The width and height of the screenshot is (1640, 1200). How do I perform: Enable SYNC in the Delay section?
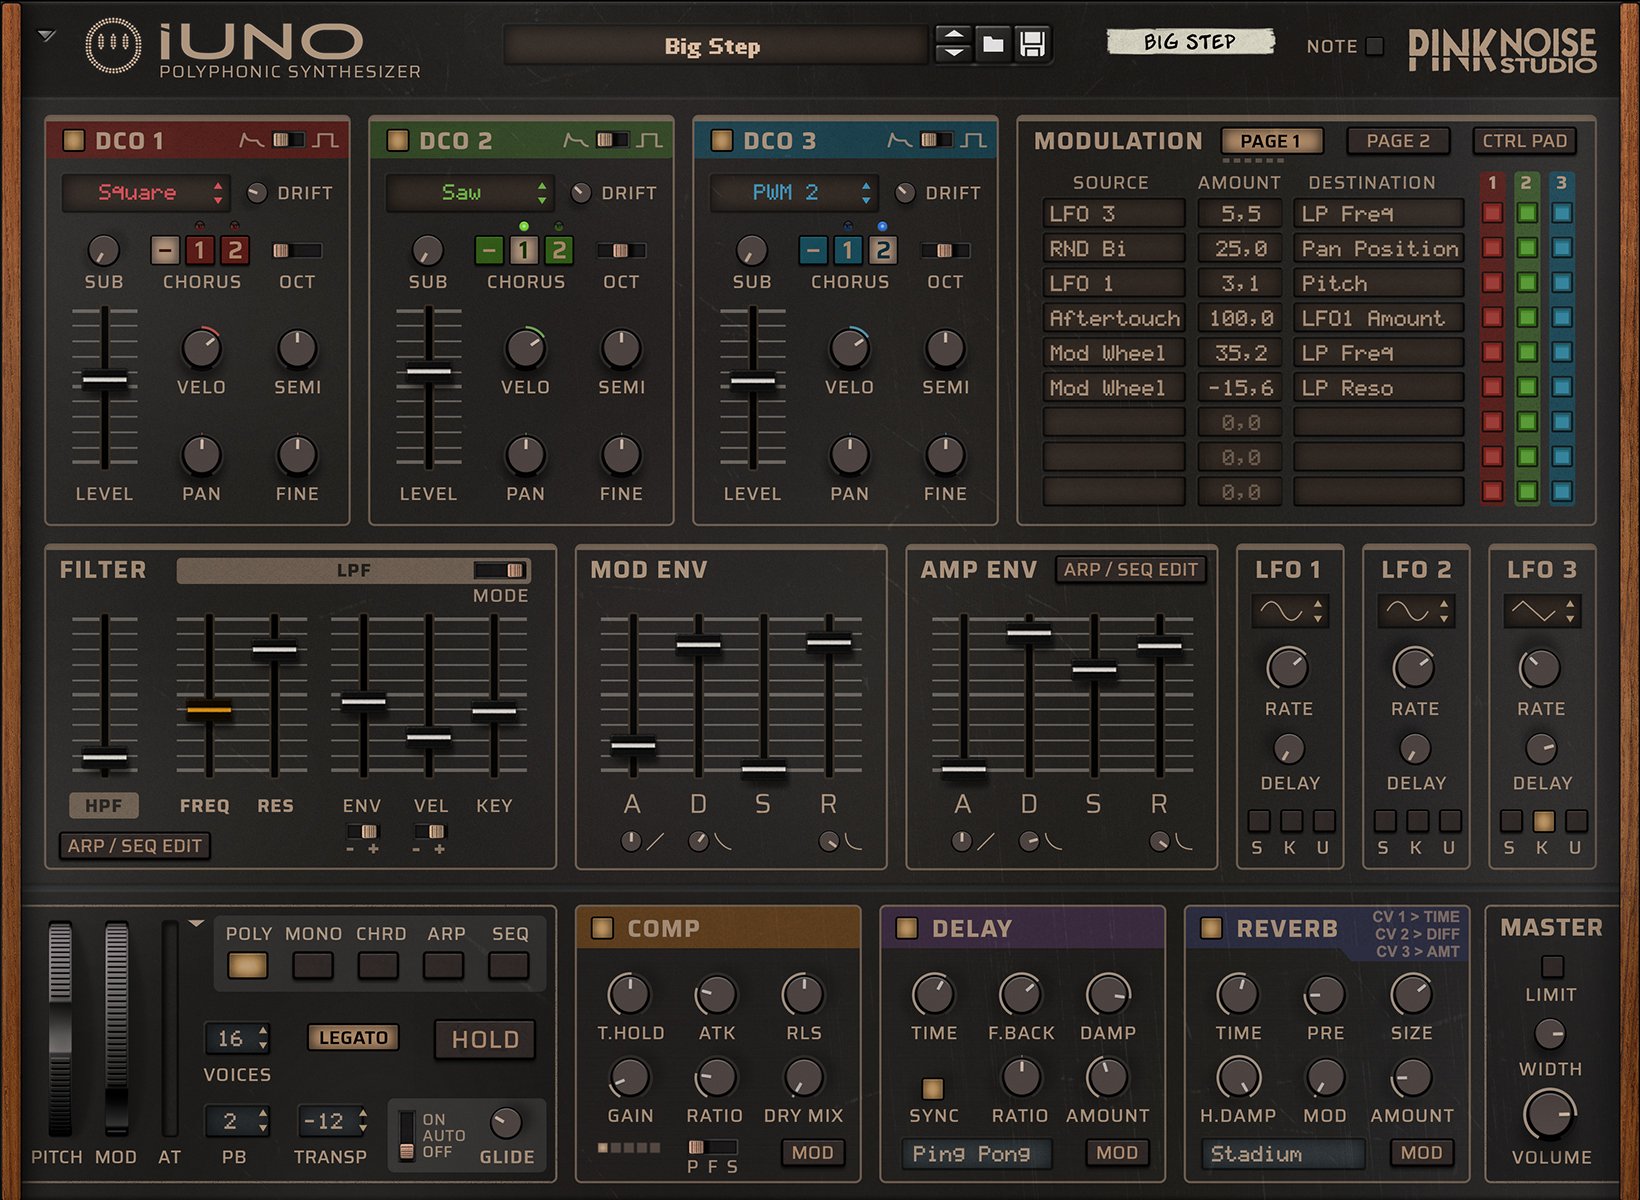(x=933, y=1087)
